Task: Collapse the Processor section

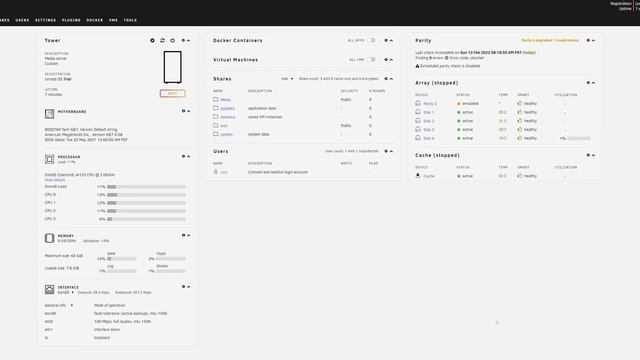Action: click(188, 156)
